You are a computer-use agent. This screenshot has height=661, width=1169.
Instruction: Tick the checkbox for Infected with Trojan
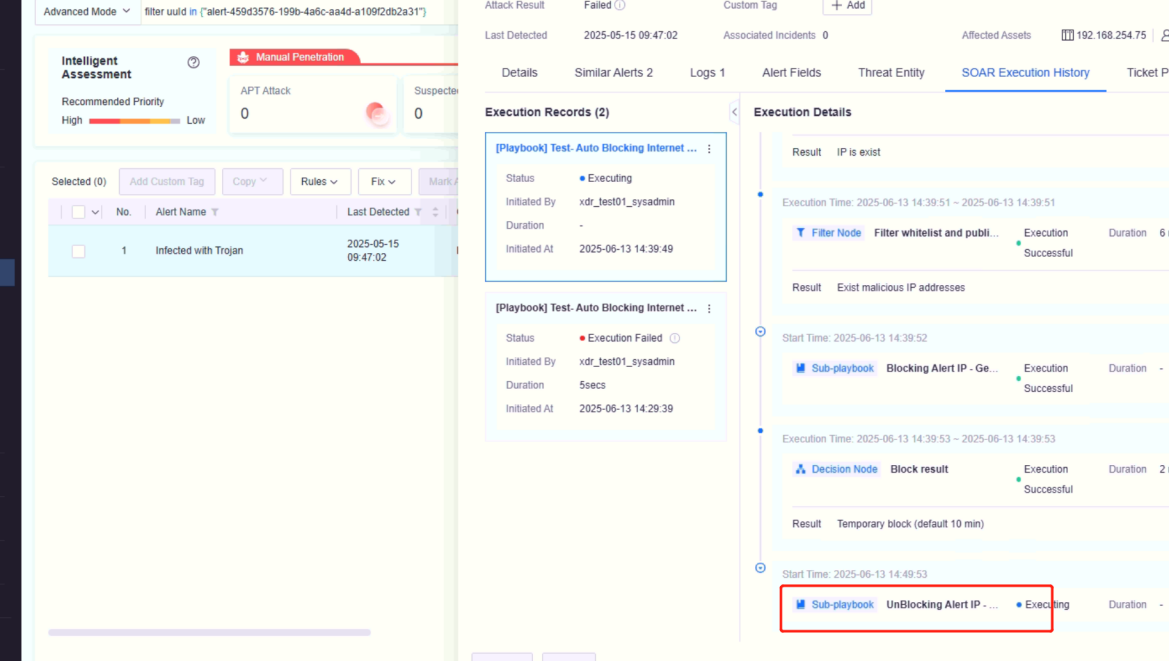(78, 251)
